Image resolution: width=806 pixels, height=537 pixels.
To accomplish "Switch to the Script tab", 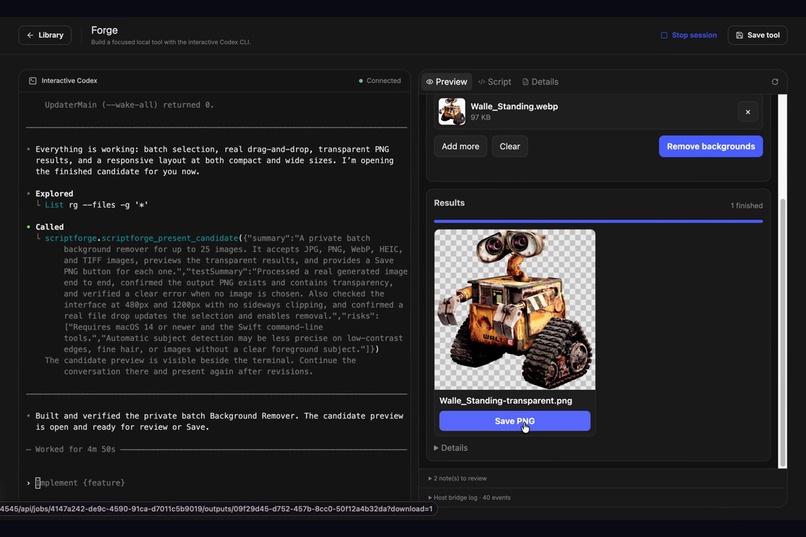I will (494, 82).
